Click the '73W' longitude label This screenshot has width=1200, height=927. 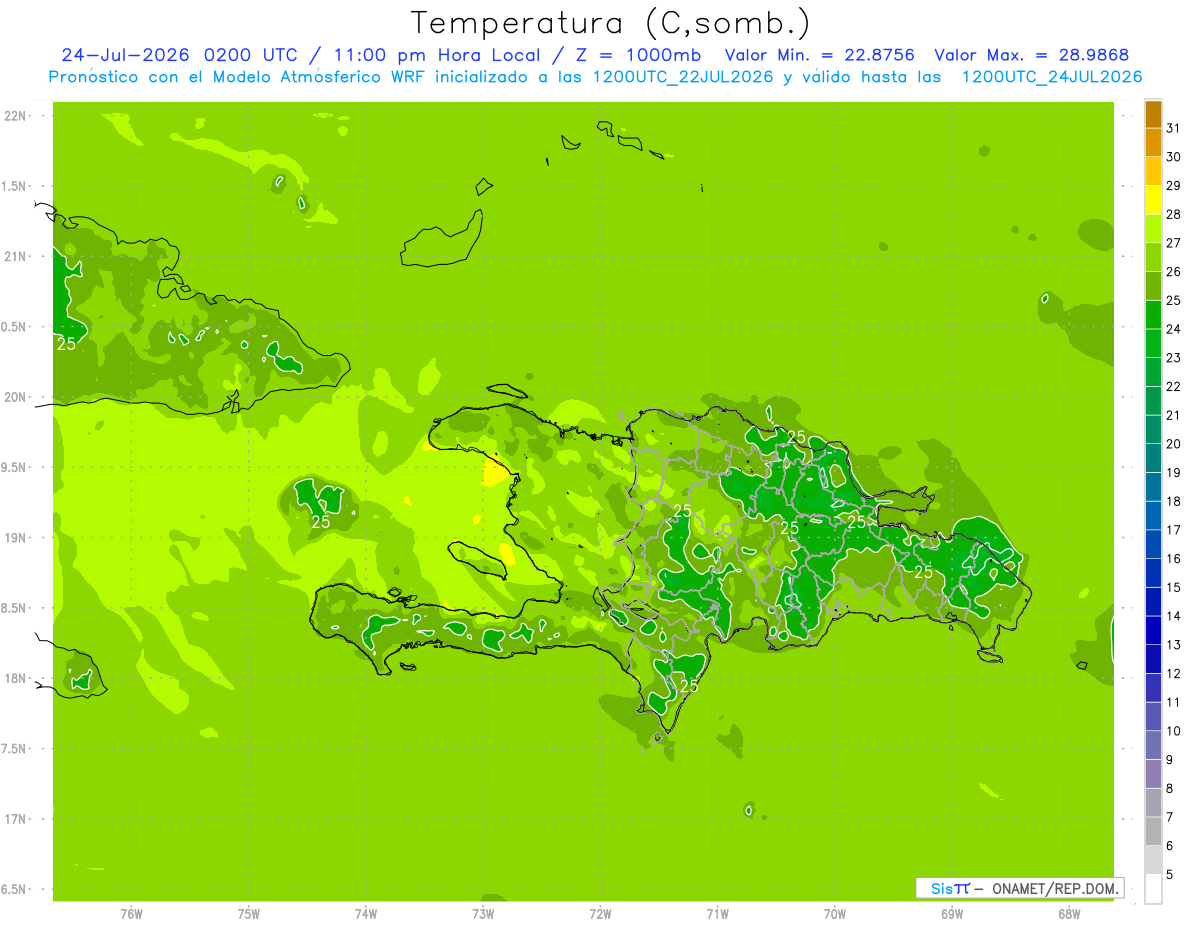483,913
